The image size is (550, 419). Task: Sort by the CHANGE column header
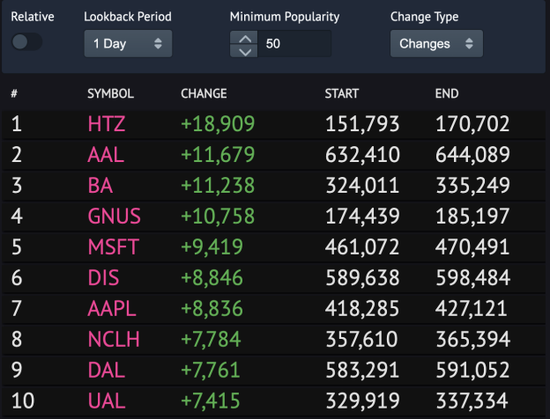pos(204,94)
